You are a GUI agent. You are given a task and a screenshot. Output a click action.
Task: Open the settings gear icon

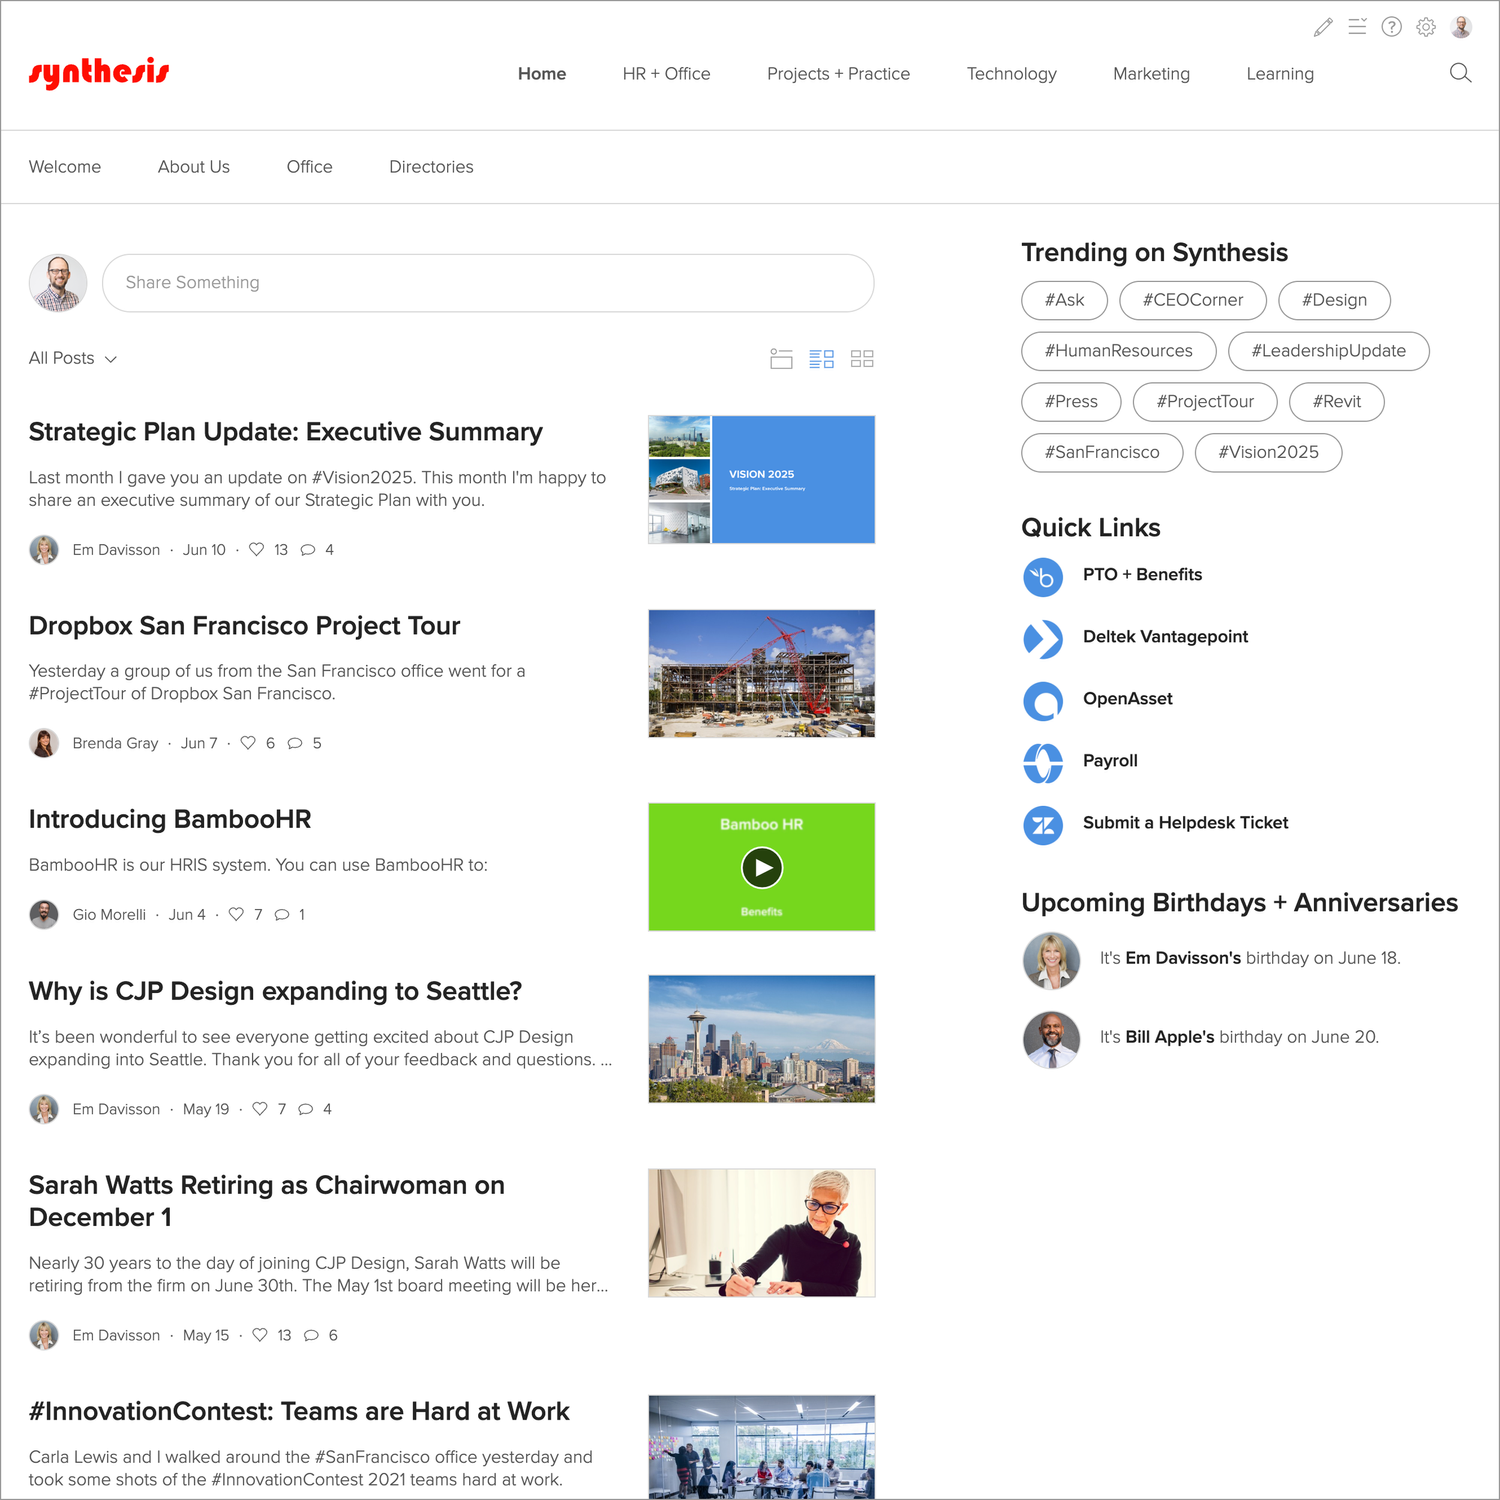pos(1426,27)
